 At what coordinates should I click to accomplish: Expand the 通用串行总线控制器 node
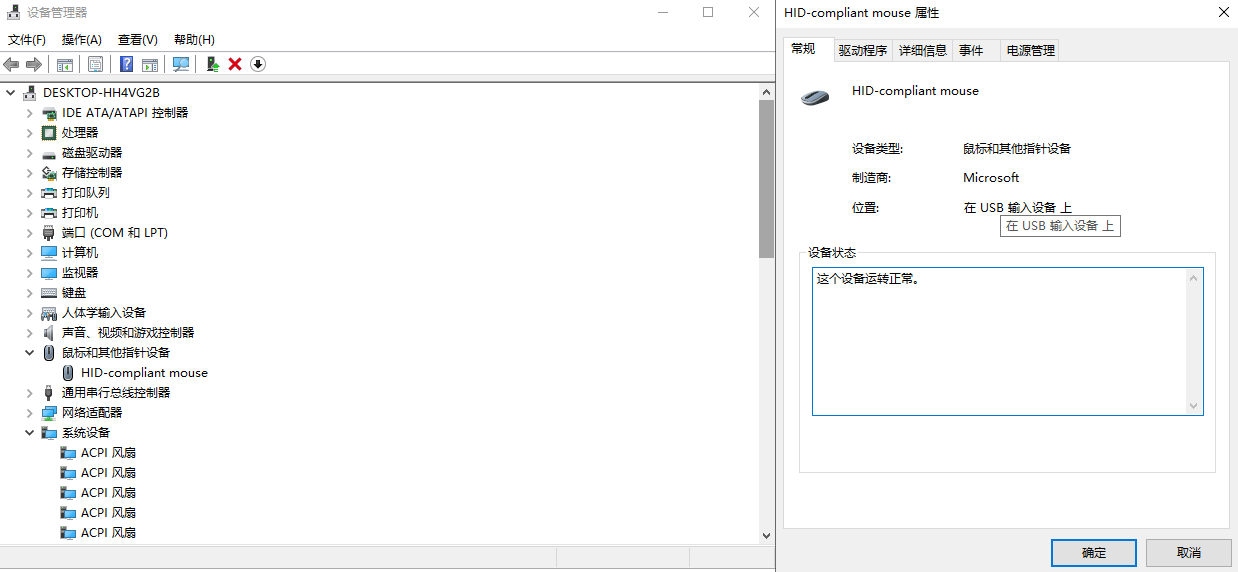point(30,393)
